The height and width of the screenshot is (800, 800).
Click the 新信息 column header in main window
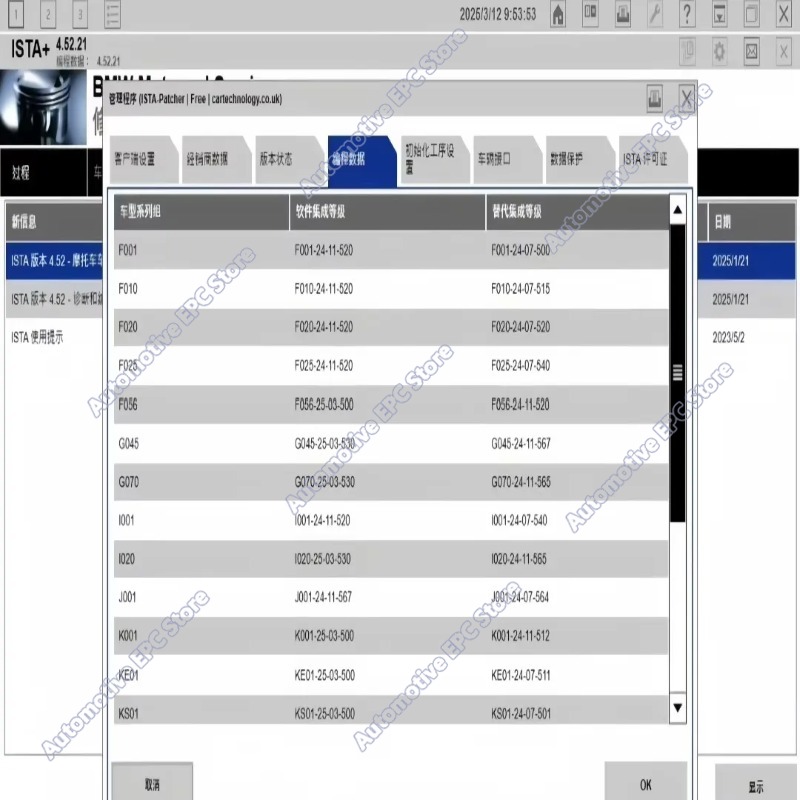pyautogui.click(x=55, y=221)
